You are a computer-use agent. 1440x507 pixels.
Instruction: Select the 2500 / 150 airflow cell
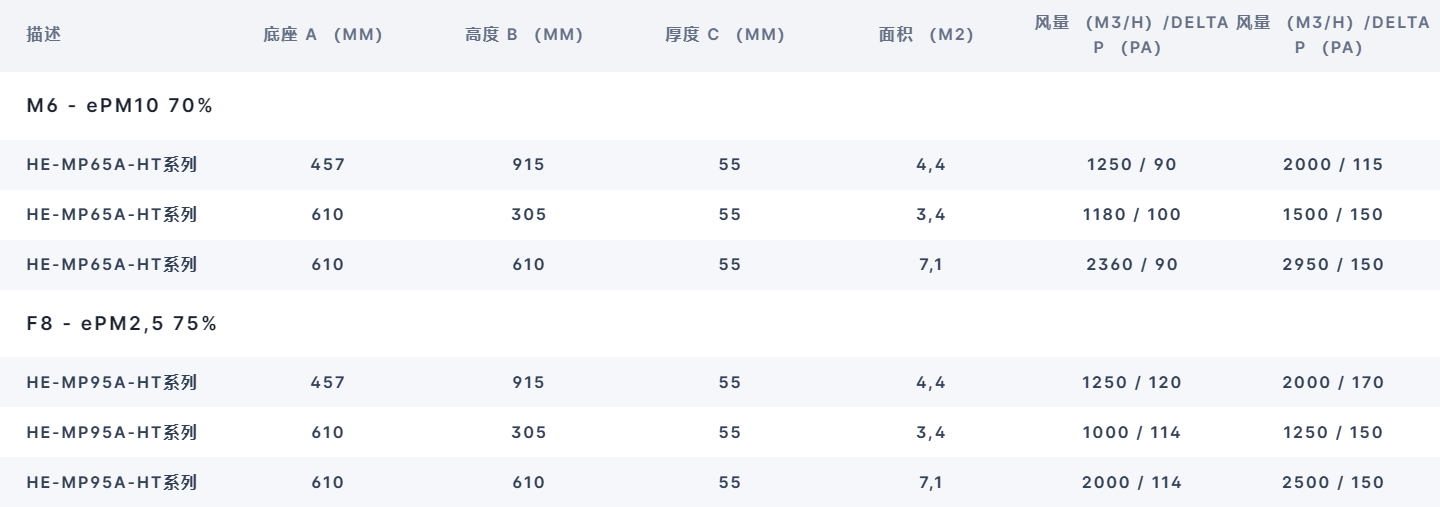[x=1333, y=482]
